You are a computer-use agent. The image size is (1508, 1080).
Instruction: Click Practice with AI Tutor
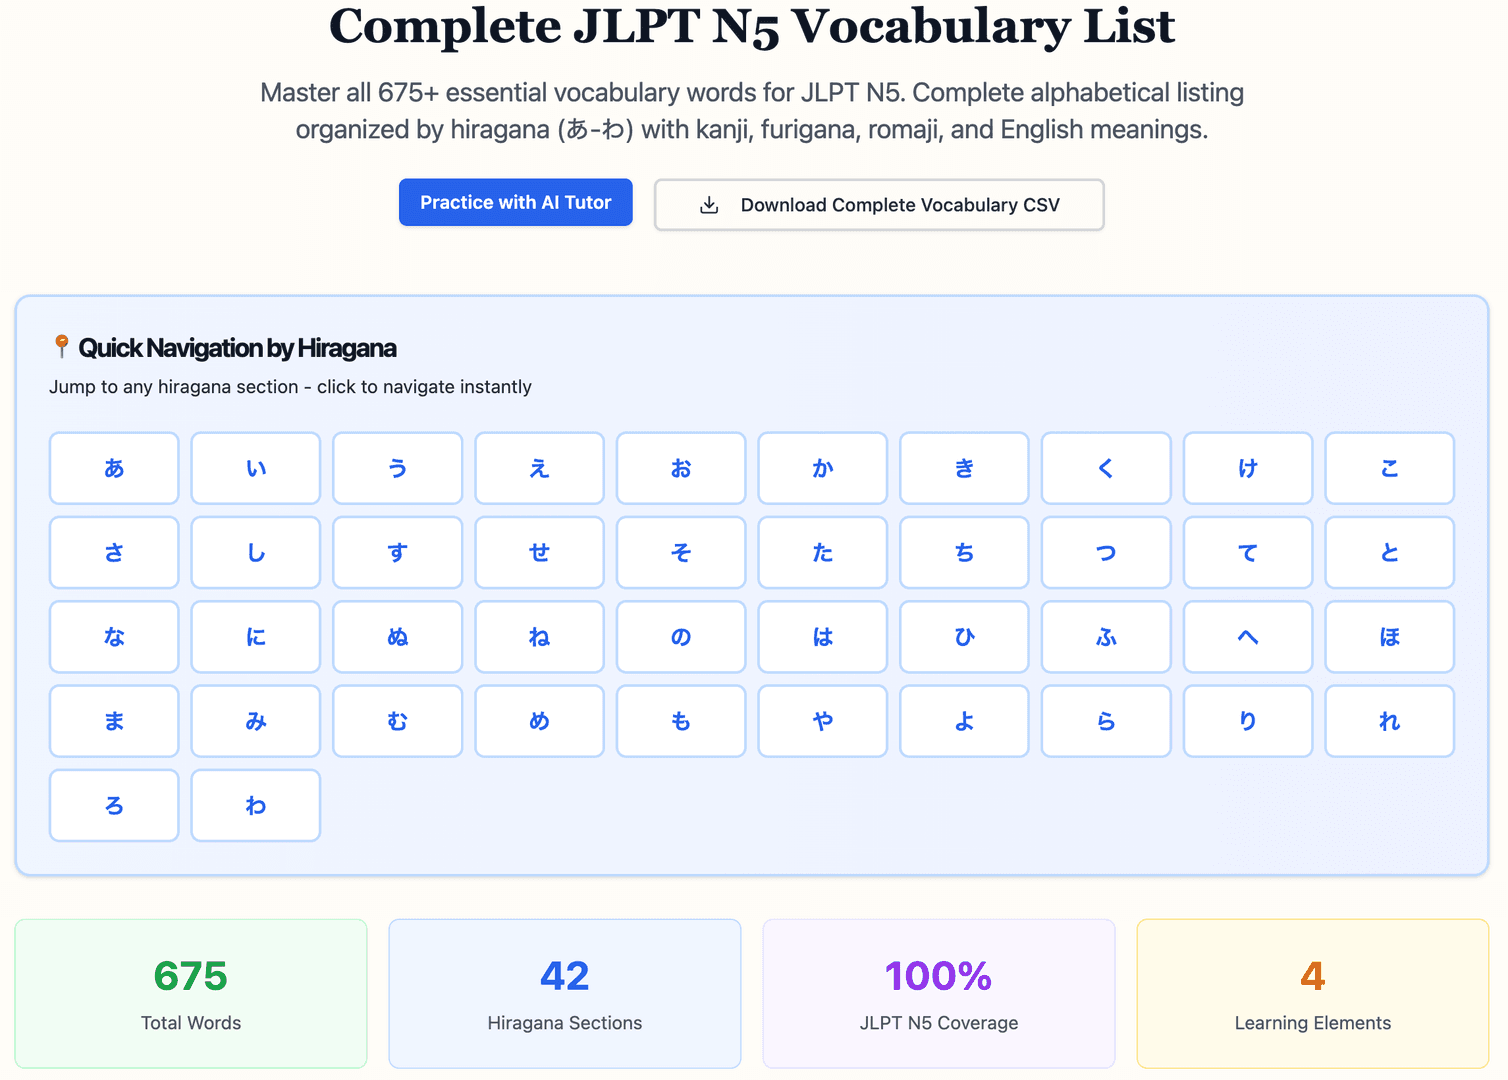(x=515, y=202)
